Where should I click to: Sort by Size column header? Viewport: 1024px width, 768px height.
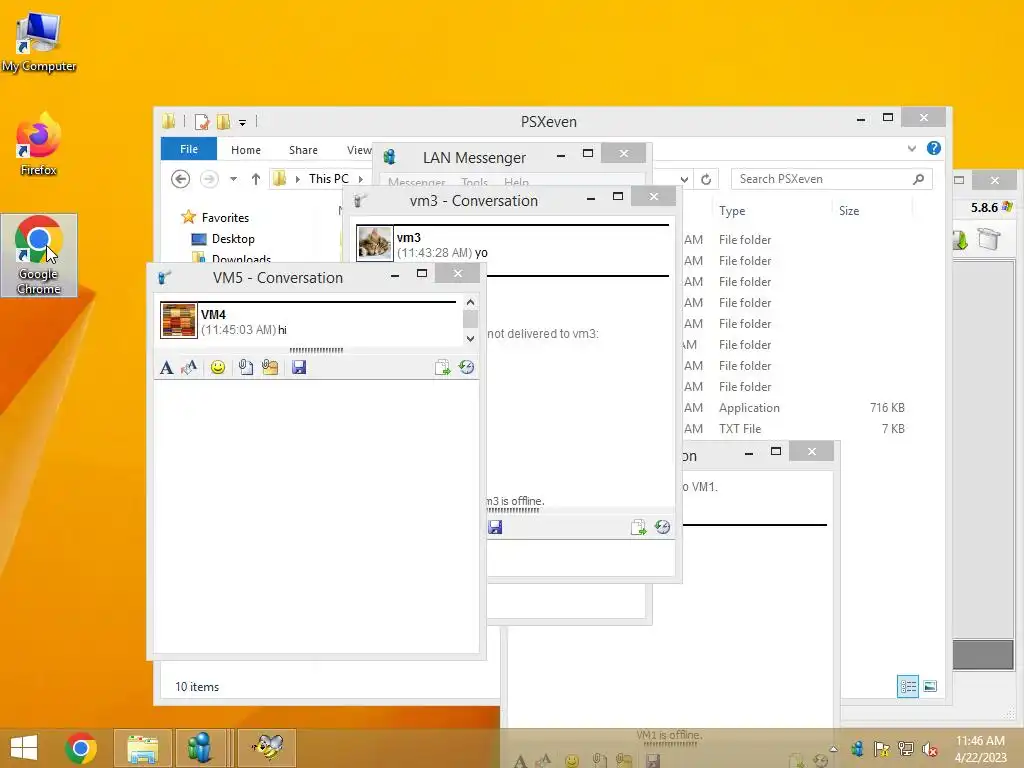point(849,211)
